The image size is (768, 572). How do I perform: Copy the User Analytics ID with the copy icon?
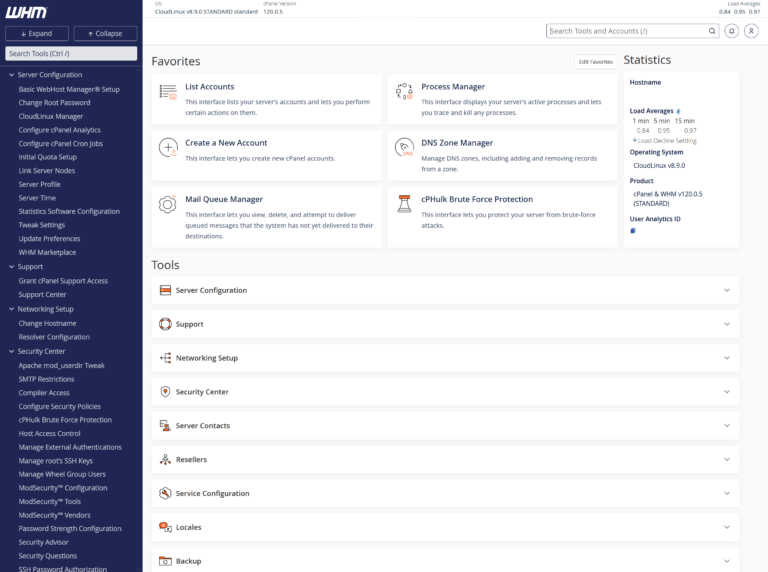coord(633,231)
